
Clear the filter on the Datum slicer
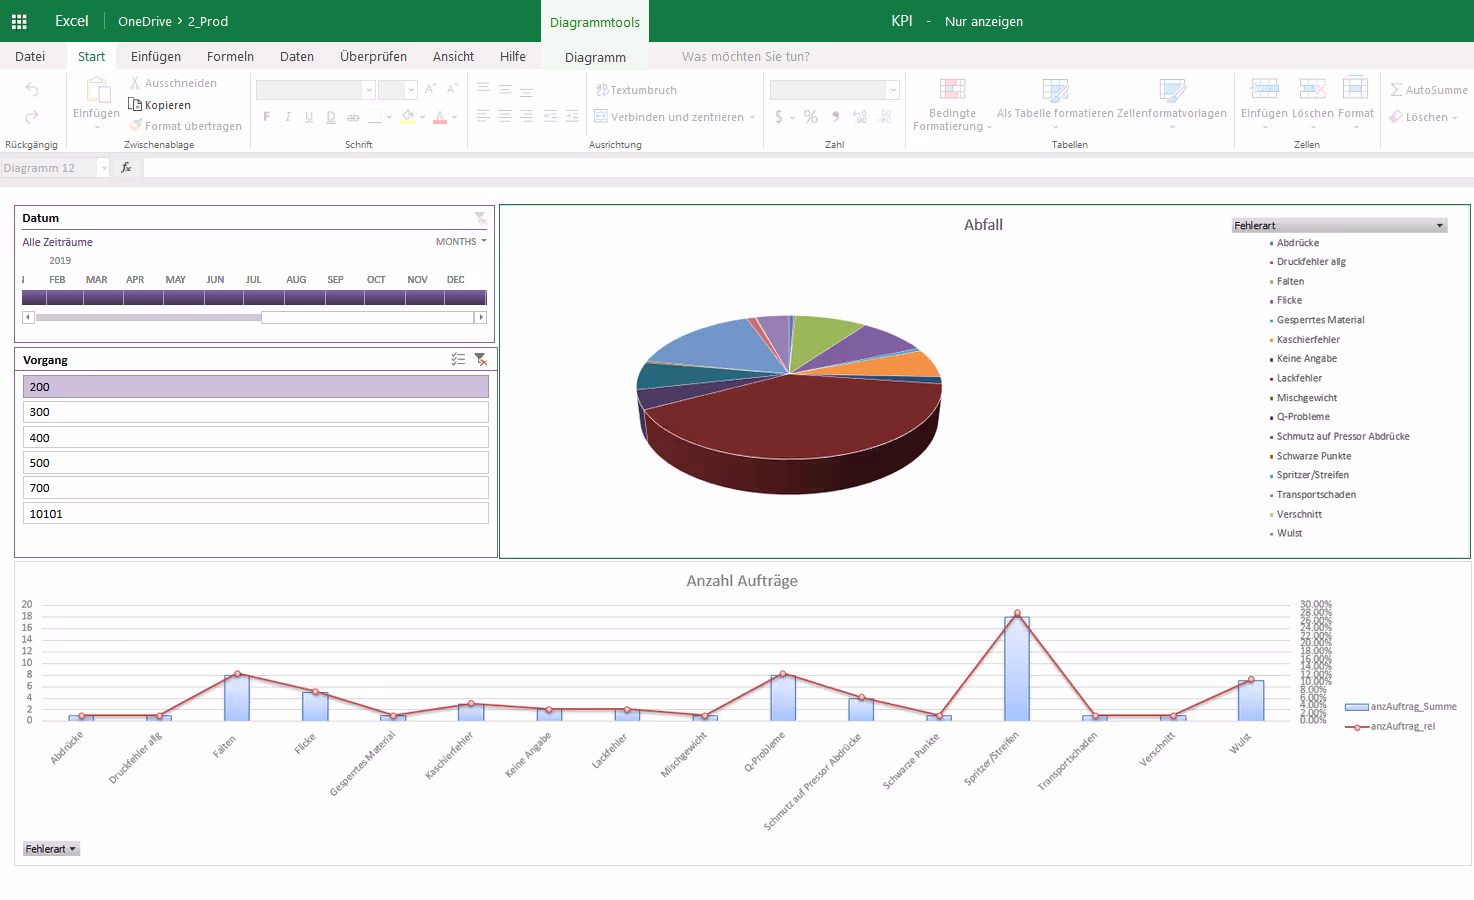(x=479, y=218)
